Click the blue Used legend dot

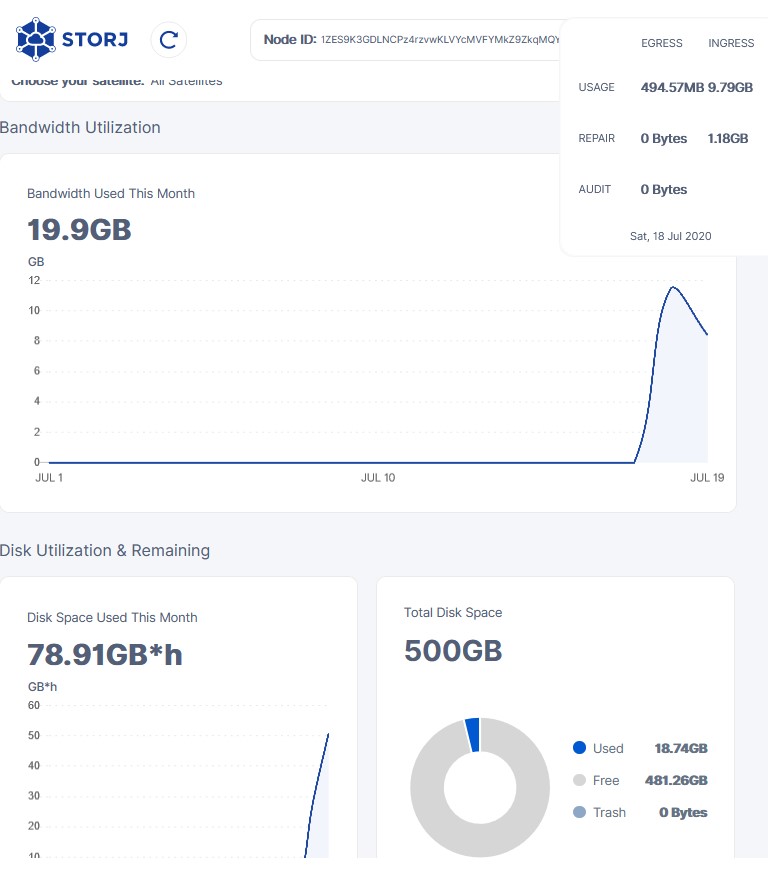[x=579, y=748]
